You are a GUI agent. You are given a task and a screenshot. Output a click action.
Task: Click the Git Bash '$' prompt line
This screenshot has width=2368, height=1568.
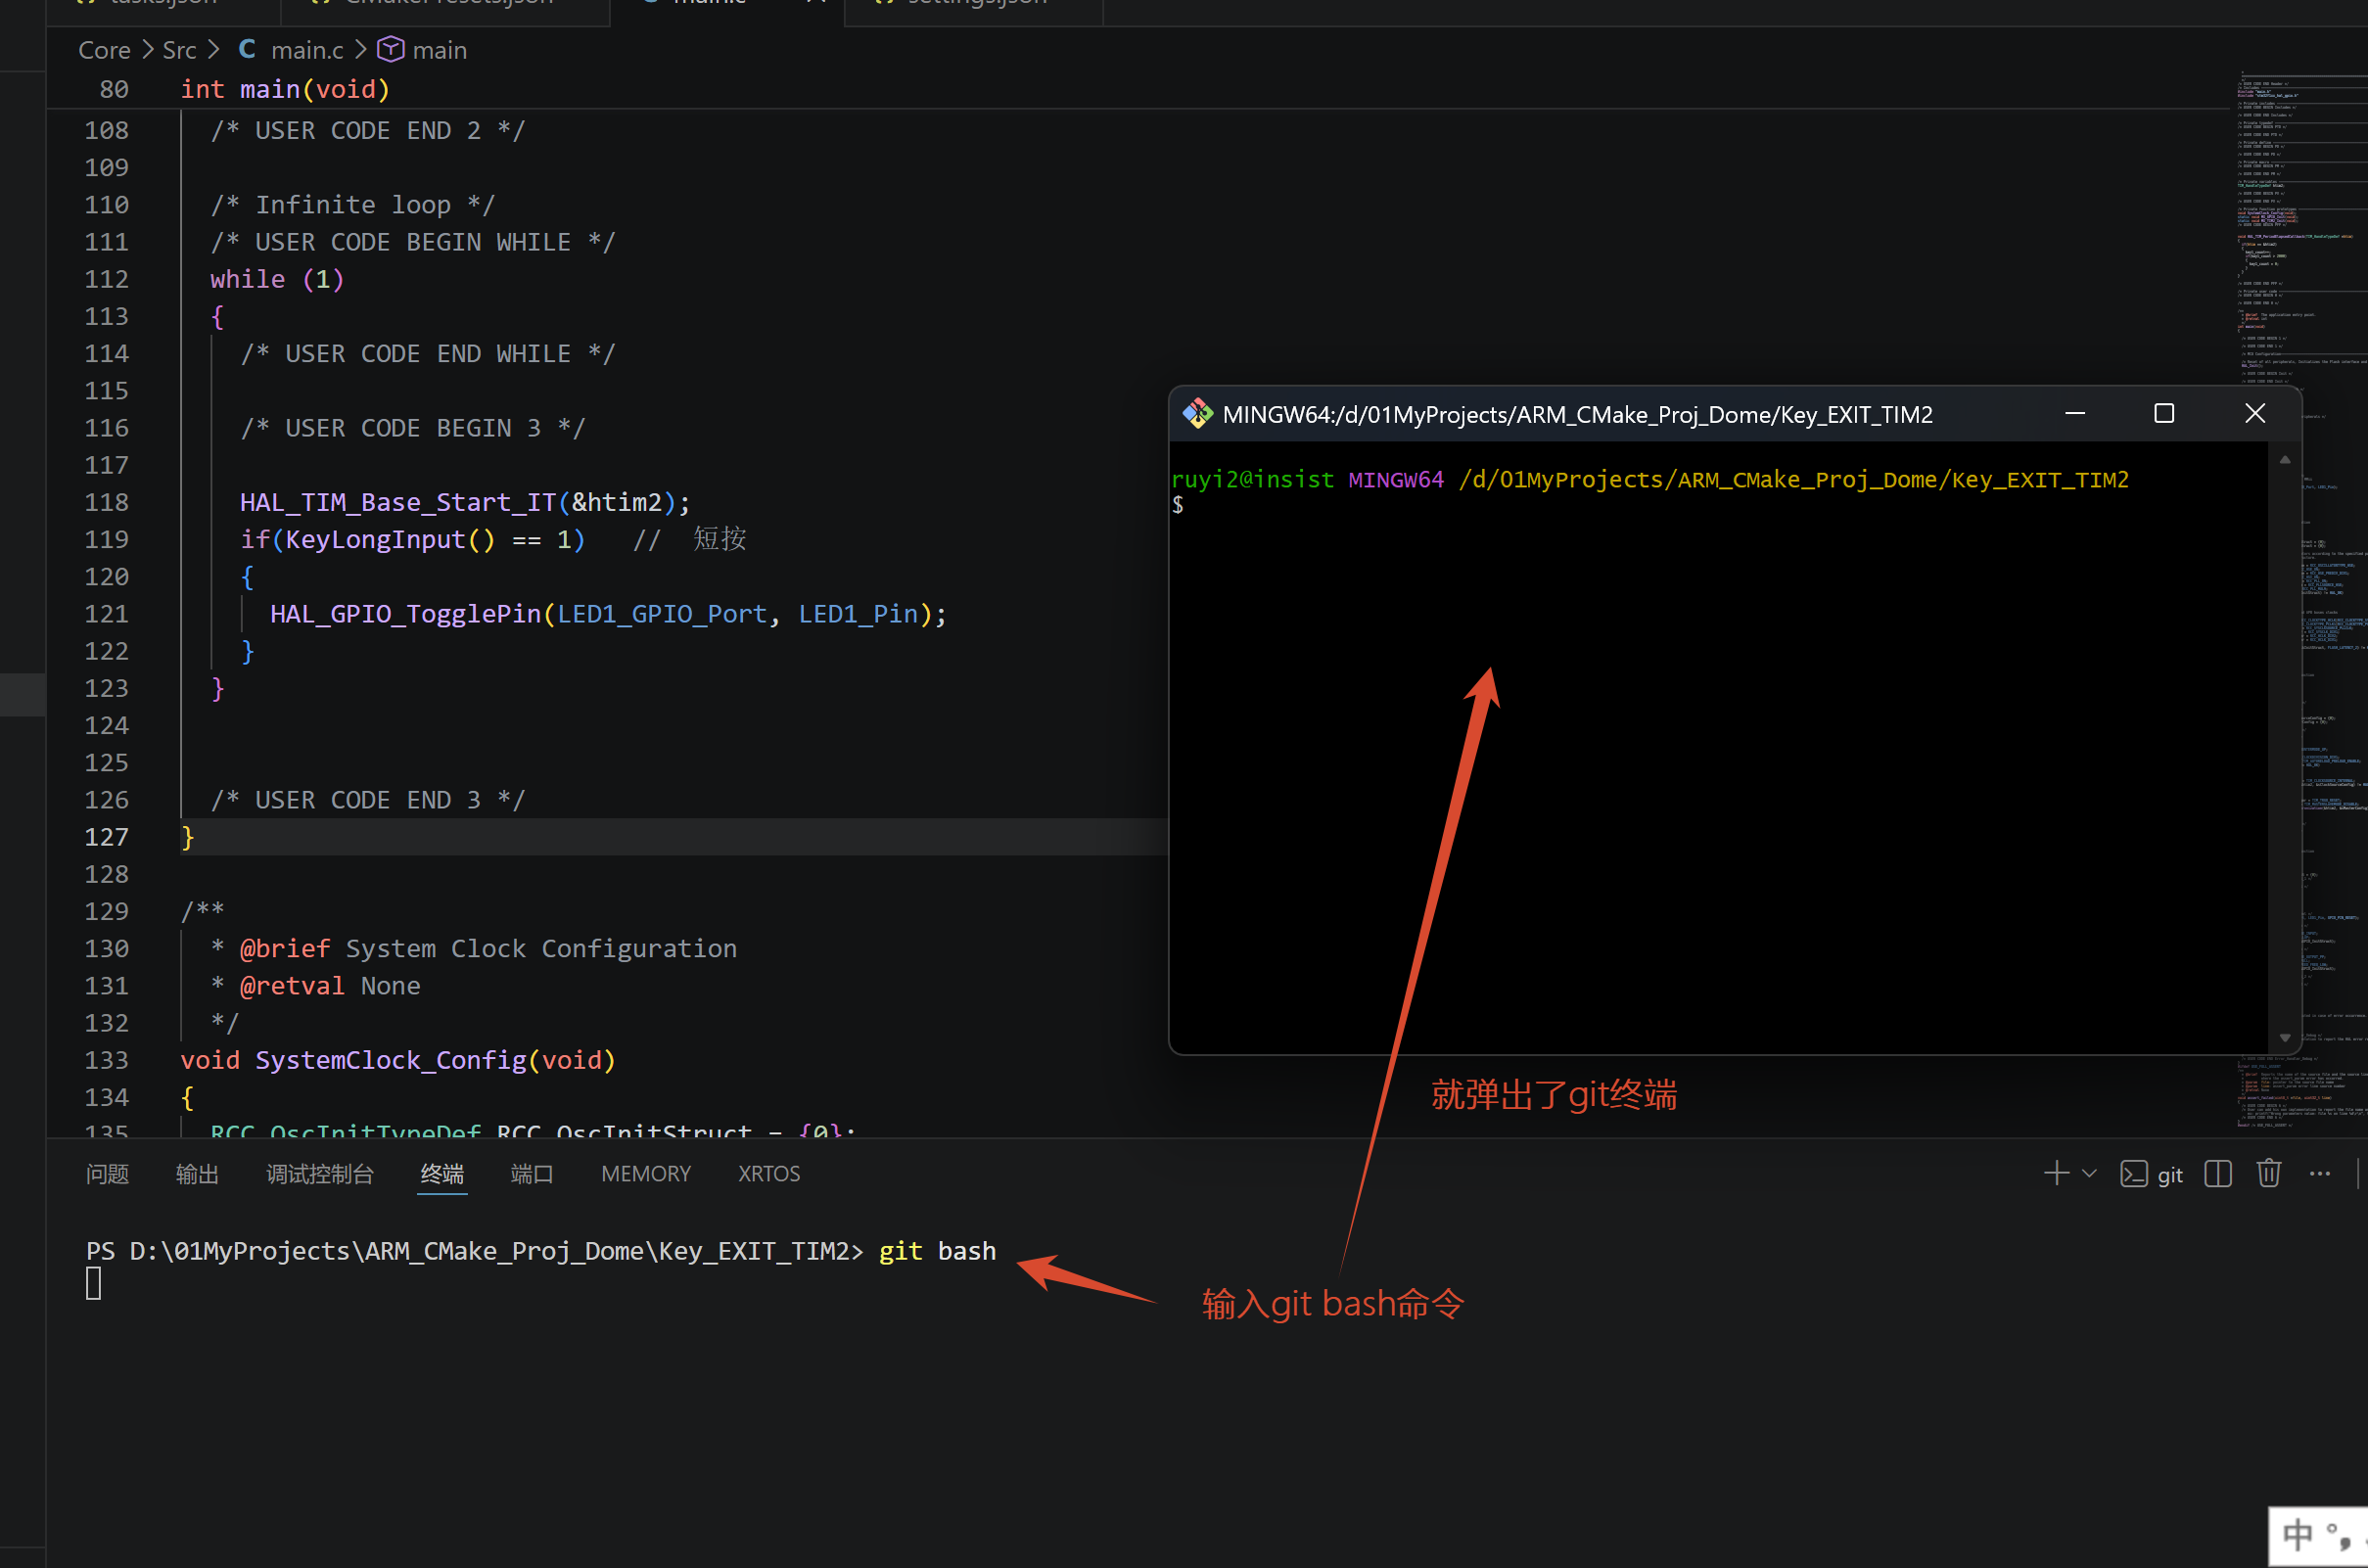click(1178, 505)
